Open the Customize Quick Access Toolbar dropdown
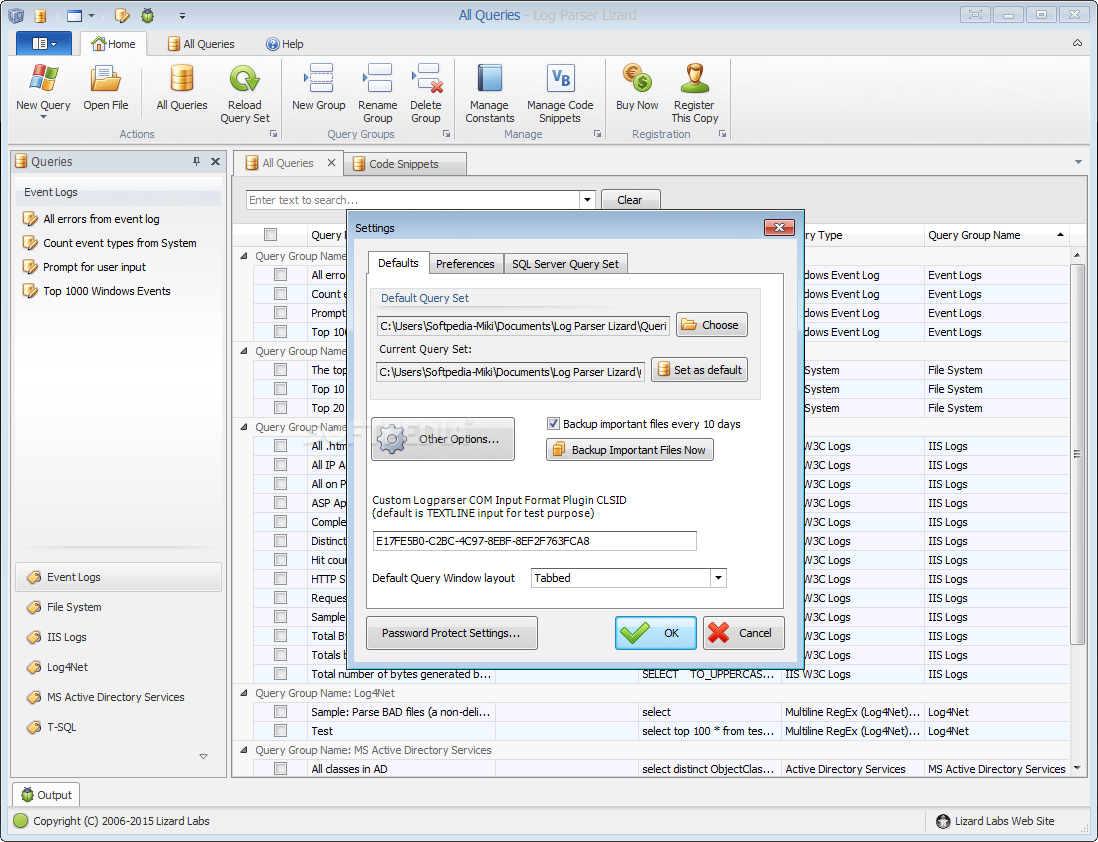Image resolution: width=1098 pixels, height=842 pixels. coord(182,15)
